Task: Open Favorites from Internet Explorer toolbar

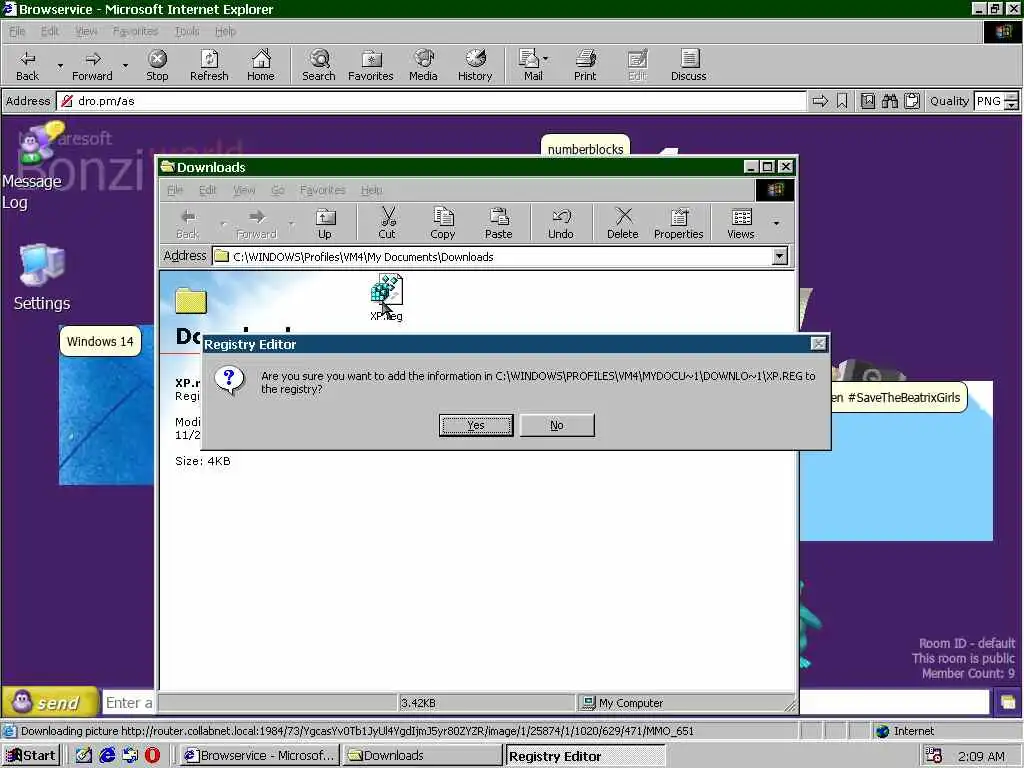Action: coord(371,65)
